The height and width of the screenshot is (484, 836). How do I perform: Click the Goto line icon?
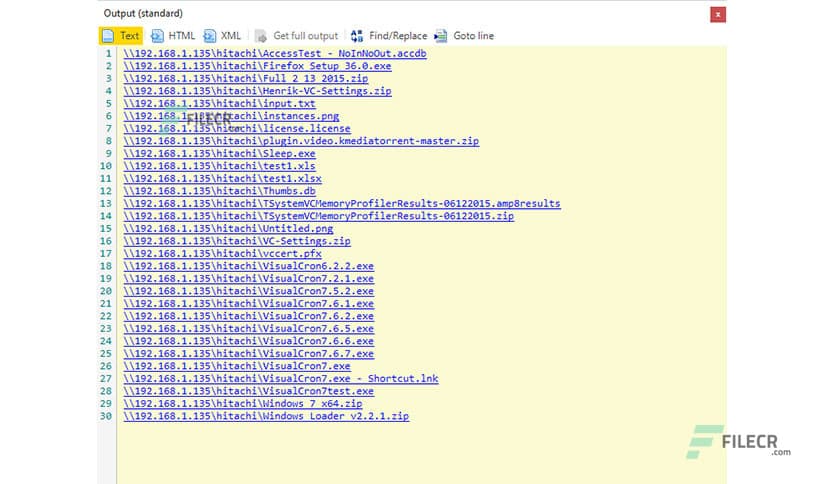click(x=440, y=36)
